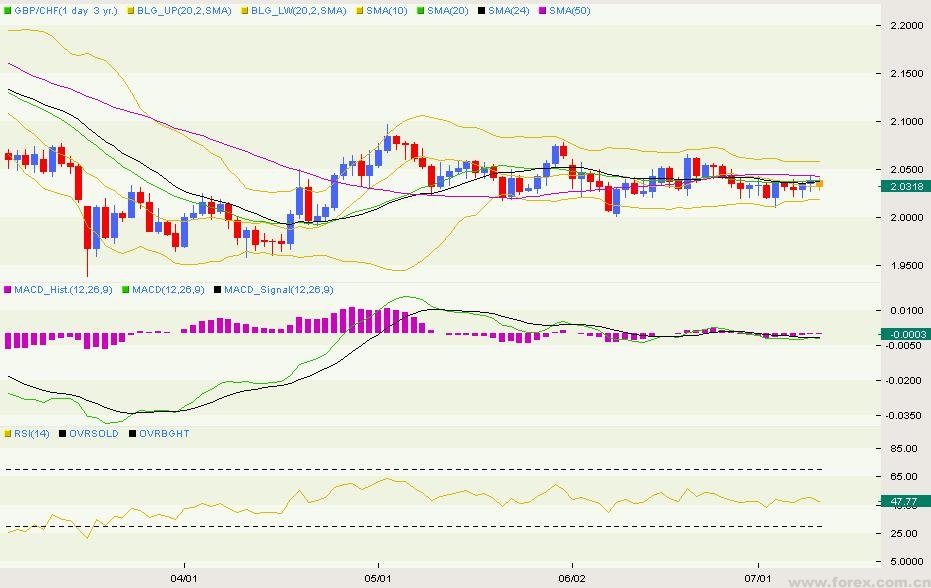Click the RSI(14) legend label
This screenshot has height=588, width=931.
(32, 433)
